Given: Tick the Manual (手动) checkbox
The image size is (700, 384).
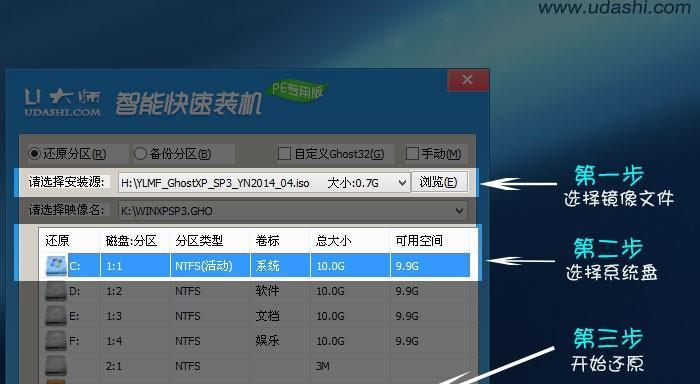Looking at the screenshot, I should pos(412,154).
